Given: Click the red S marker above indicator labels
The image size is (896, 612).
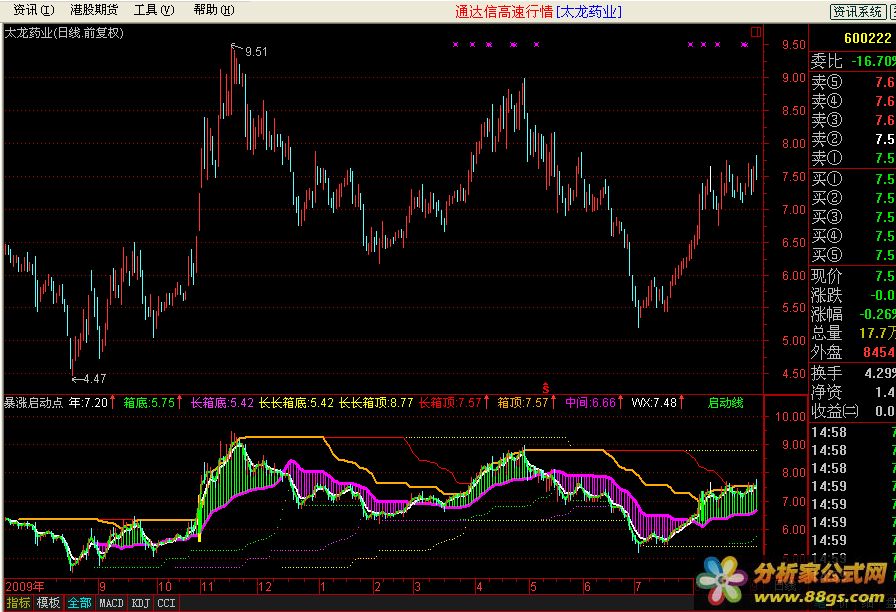Looking at the screenshot, I should click(x=546, y=389).
